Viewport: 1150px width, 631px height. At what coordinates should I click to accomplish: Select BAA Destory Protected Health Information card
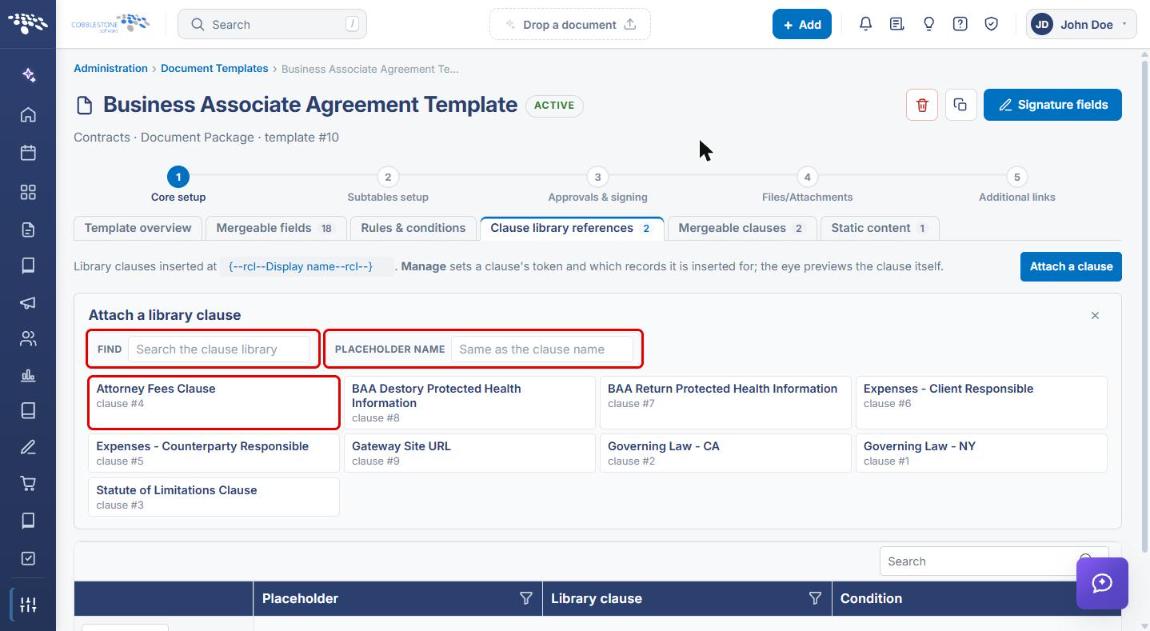pos(469,403)
